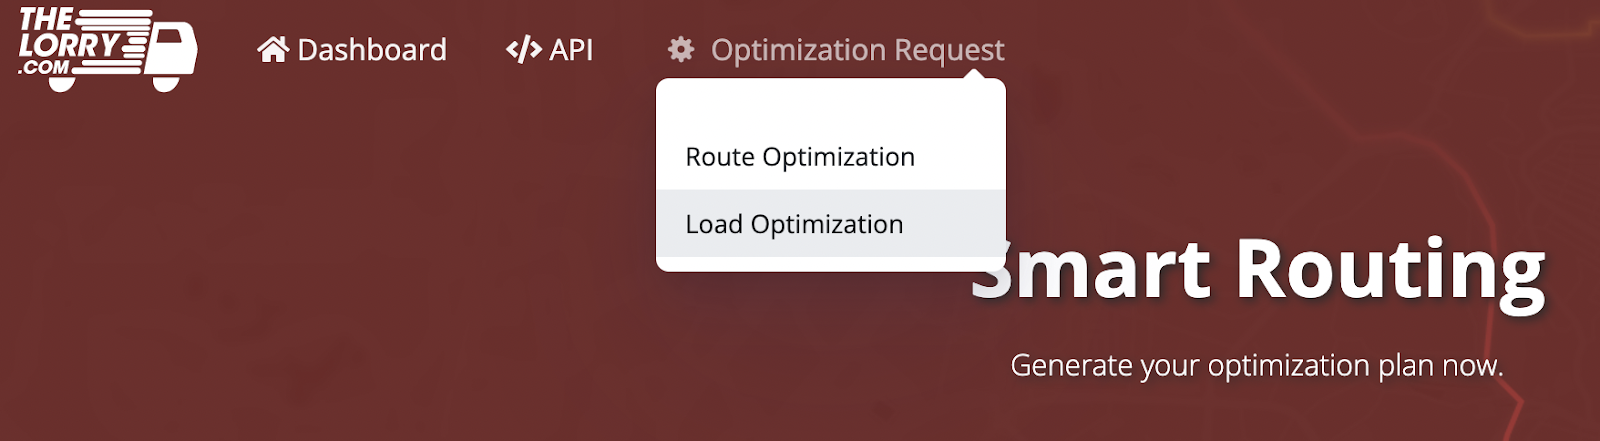
Task: Click the word "Routing" in the headline
Action: point(1391,269)
